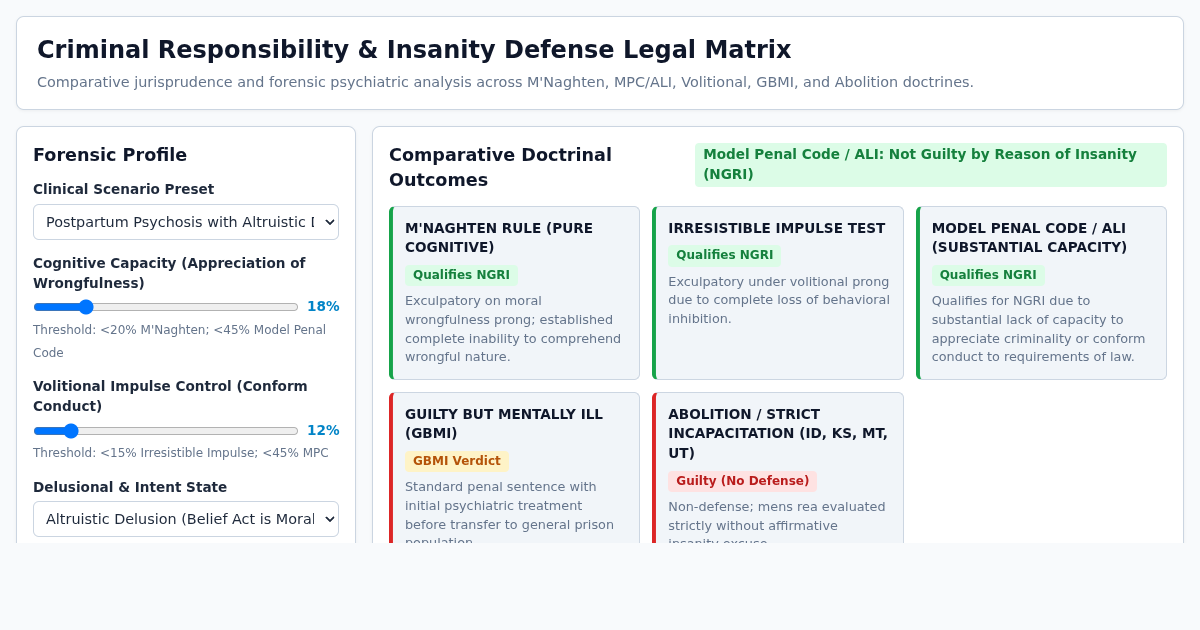Click the Model Penal Code substantial capacity description
1200x630 pixels.
[1039, 329]
